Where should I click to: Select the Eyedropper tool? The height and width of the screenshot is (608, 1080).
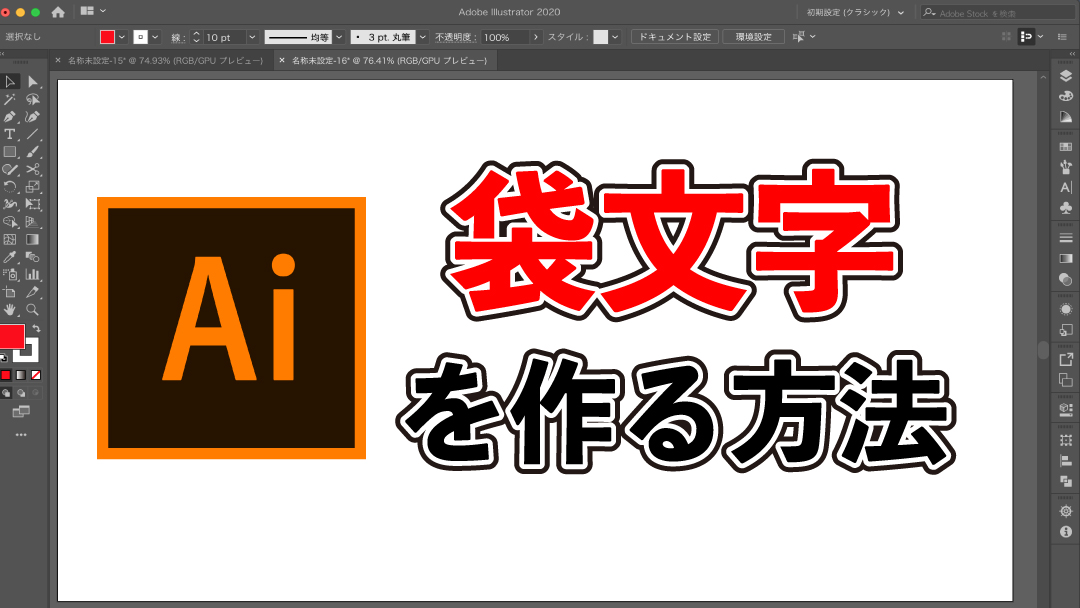coord(10,257)
